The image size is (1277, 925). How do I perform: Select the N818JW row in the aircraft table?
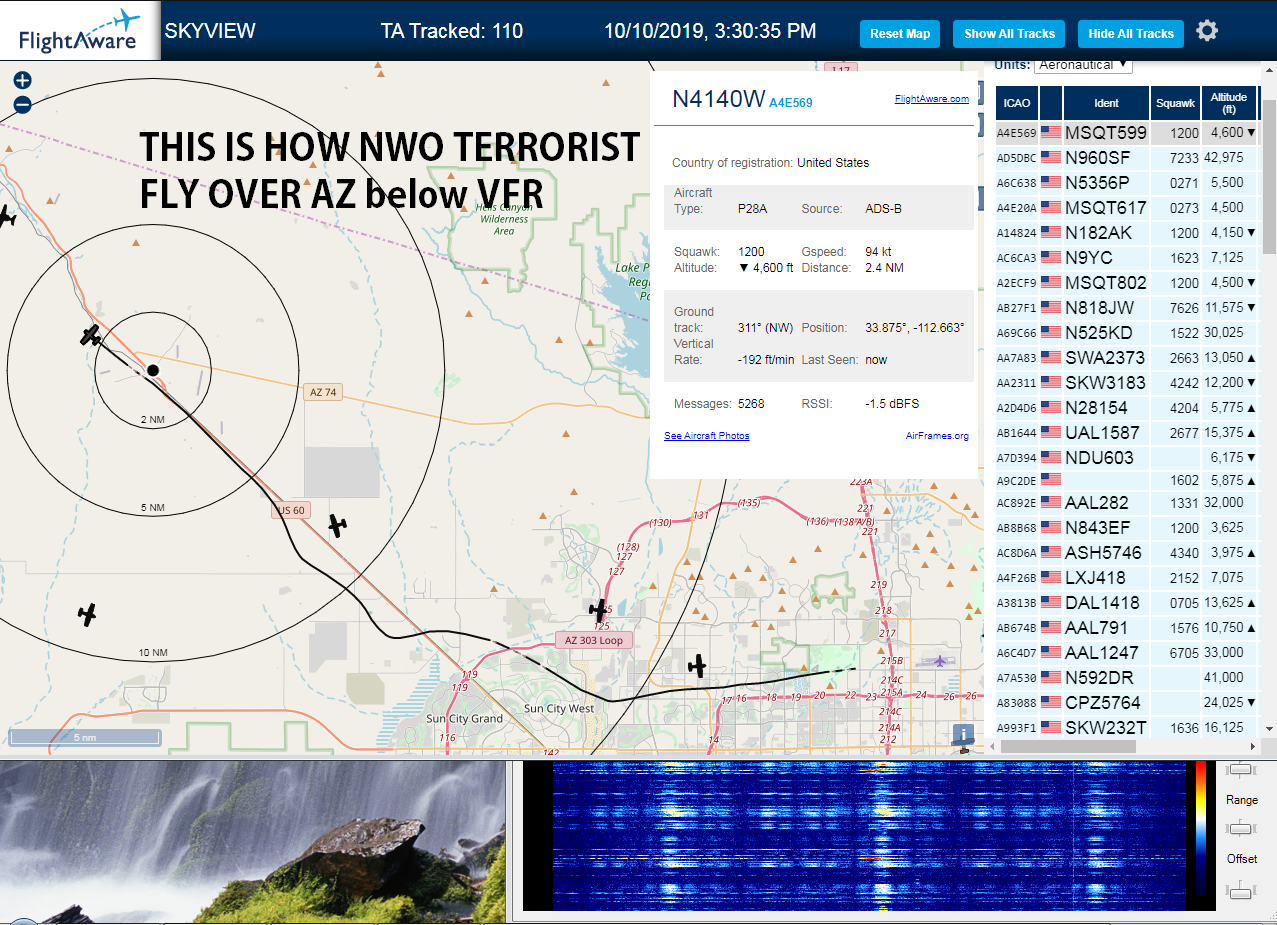point(1126,307)
